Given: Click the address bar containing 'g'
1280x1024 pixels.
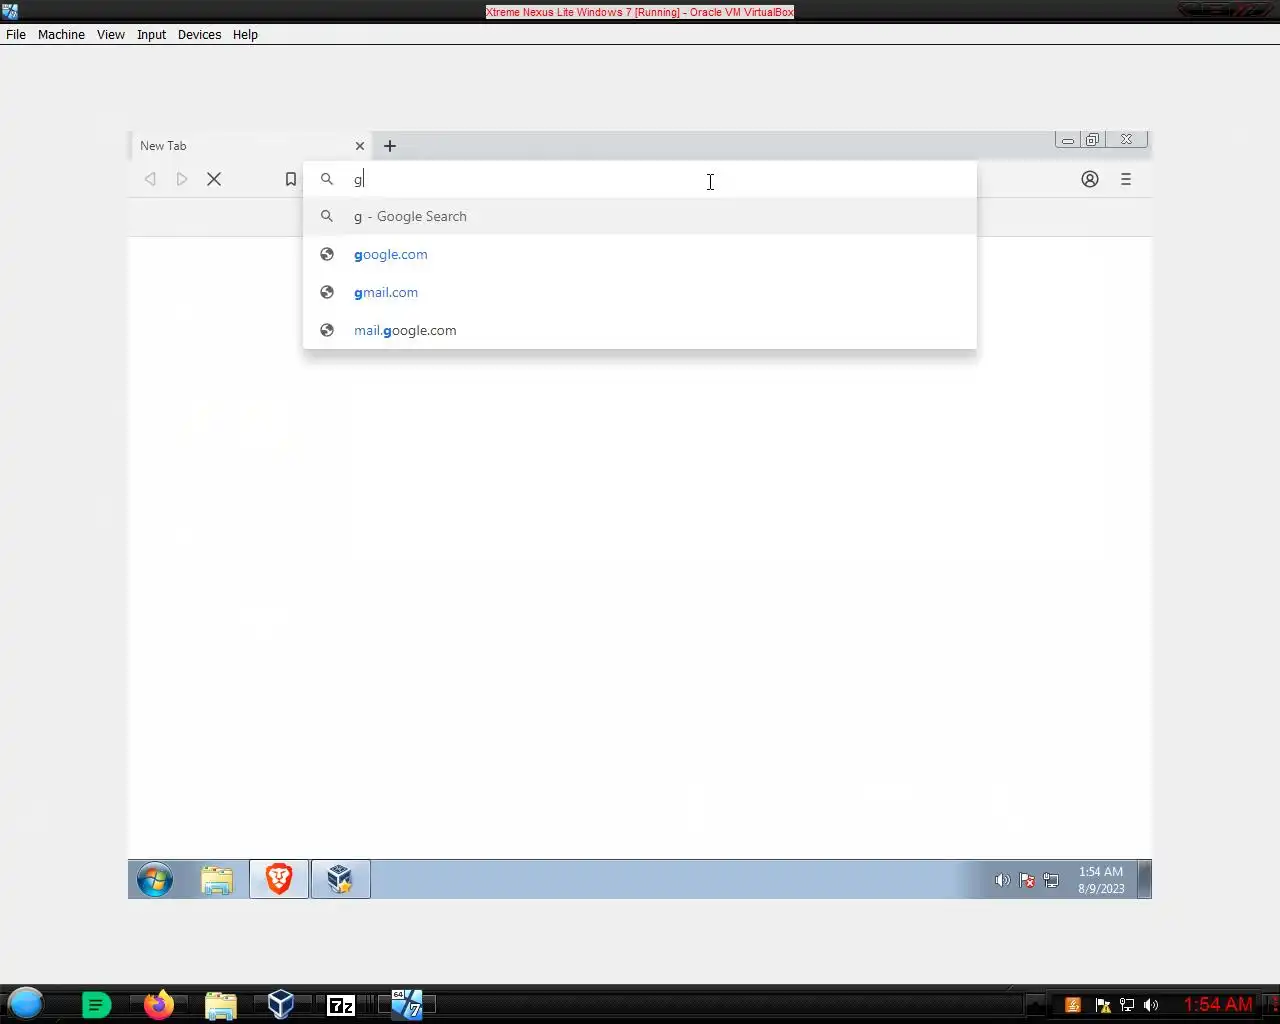Looking at the screenshot, I should [x=640, y=179].
